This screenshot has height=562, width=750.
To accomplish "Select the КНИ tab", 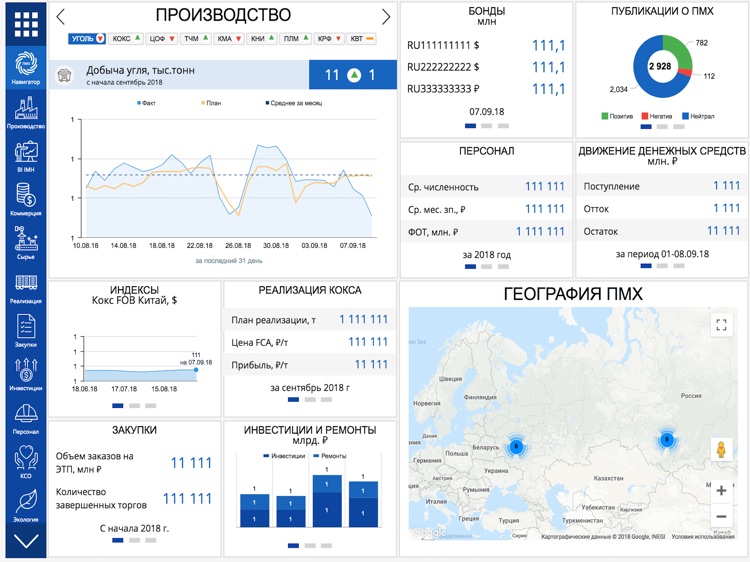I will coord(262,39).
